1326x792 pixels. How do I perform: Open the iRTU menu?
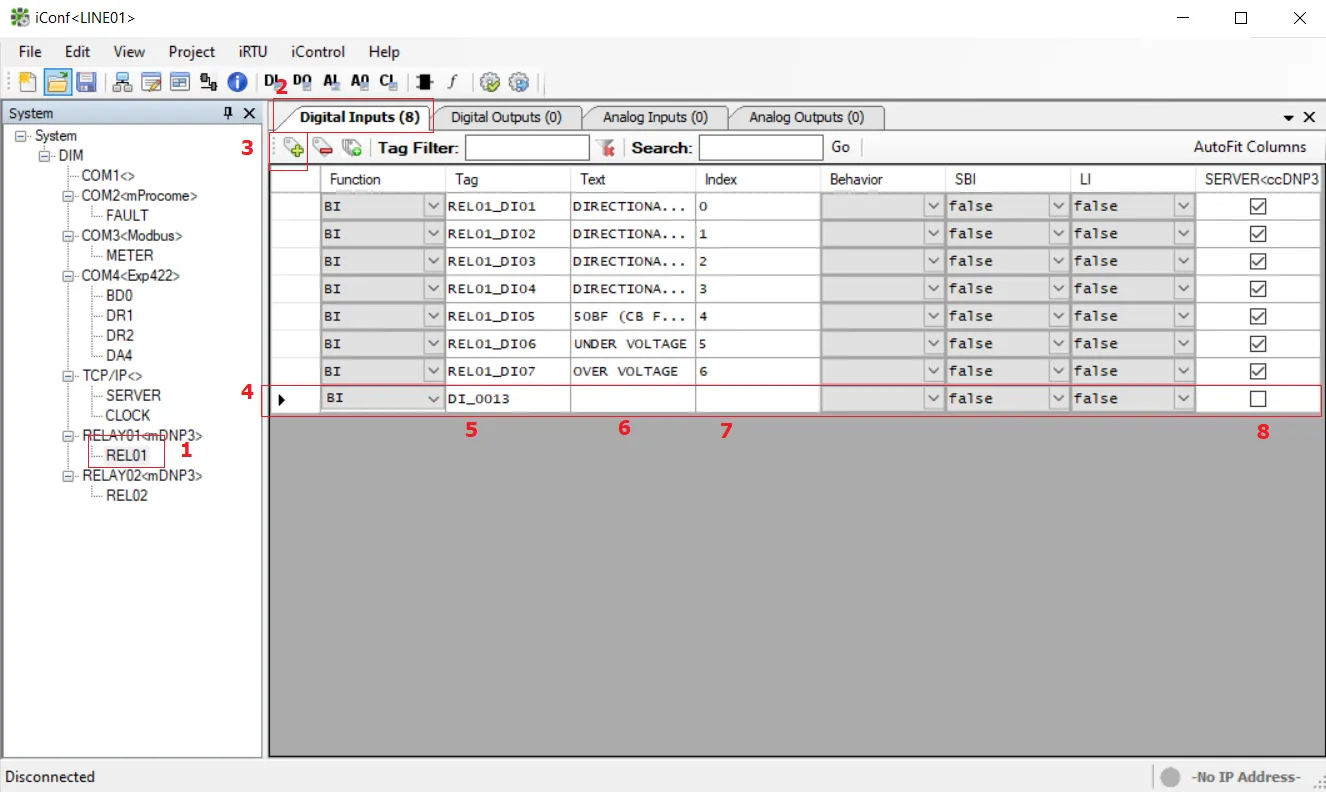[x=253, y=52]
